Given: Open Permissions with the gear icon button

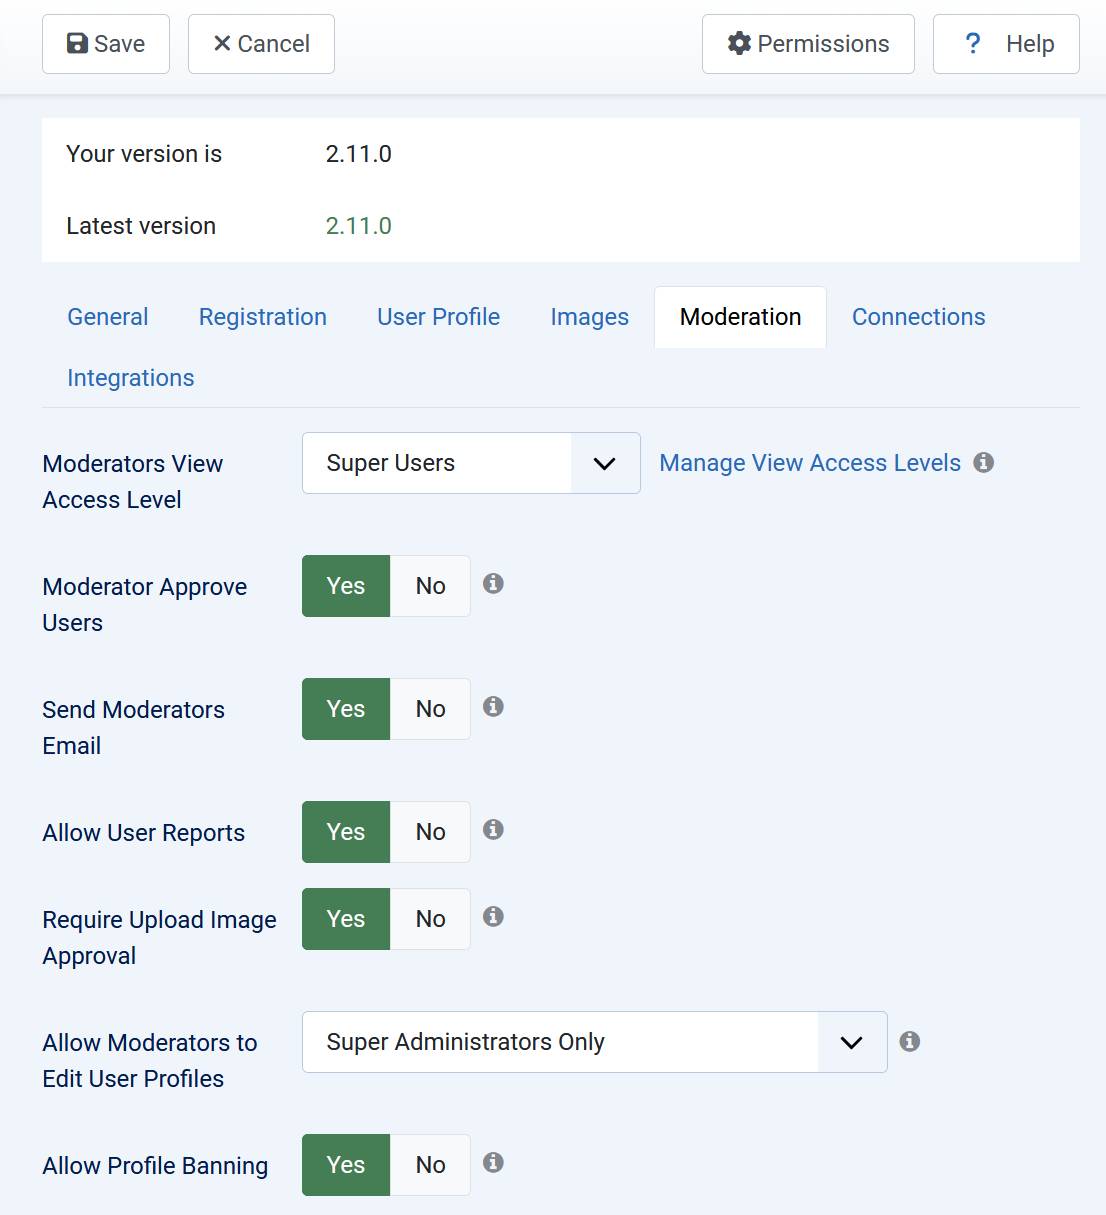Looking at the screenshot, I should pyautogui.click(x=808, y=44).
